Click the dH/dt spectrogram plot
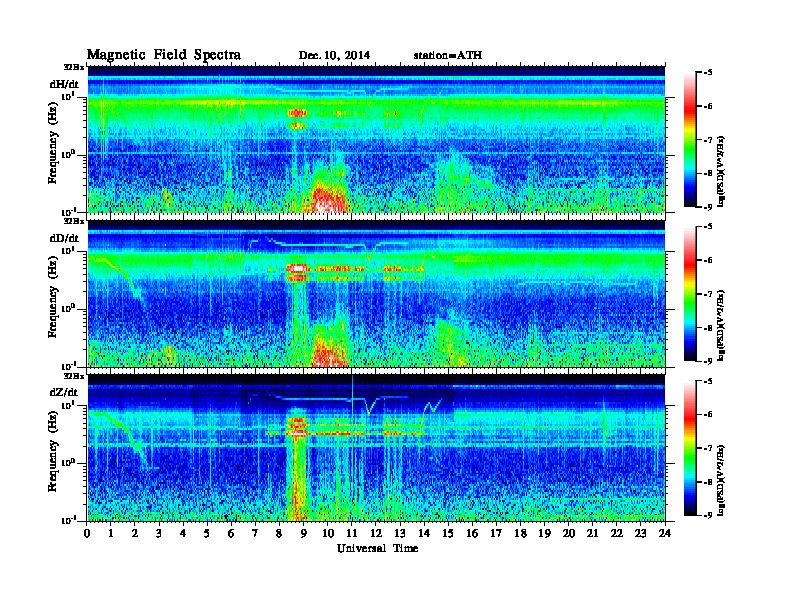792x612 pixels. point(376,139)
